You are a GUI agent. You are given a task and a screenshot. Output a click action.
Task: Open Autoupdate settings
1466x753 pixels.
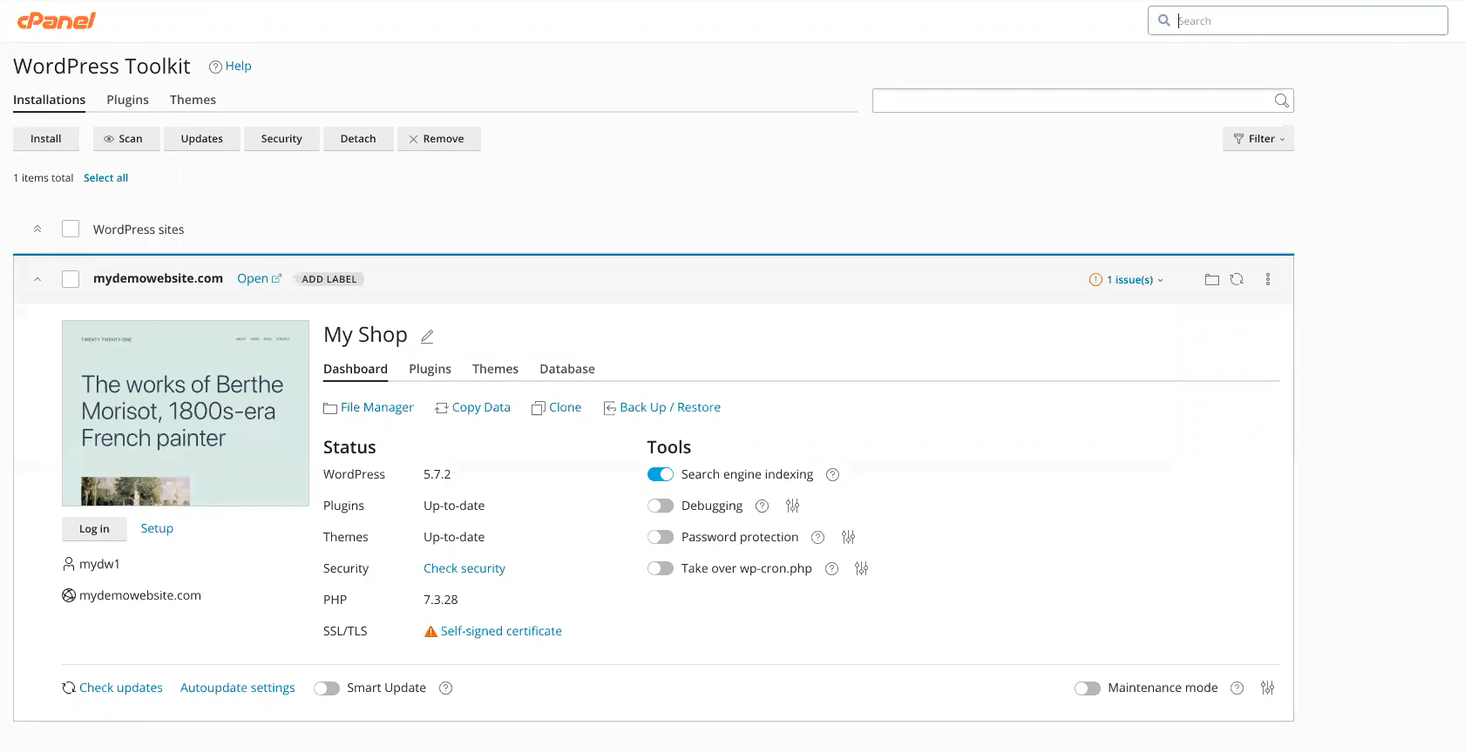[x=238, y=688]
